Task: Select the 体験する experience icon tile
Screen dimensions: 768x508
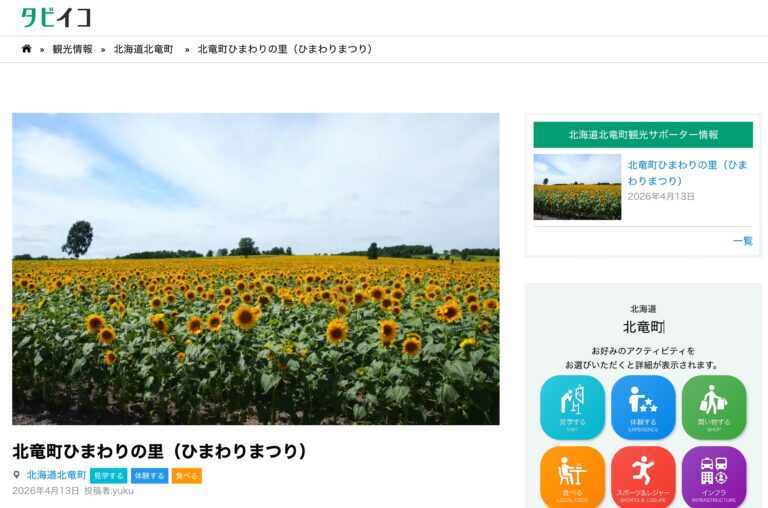Action: (643, 407)
